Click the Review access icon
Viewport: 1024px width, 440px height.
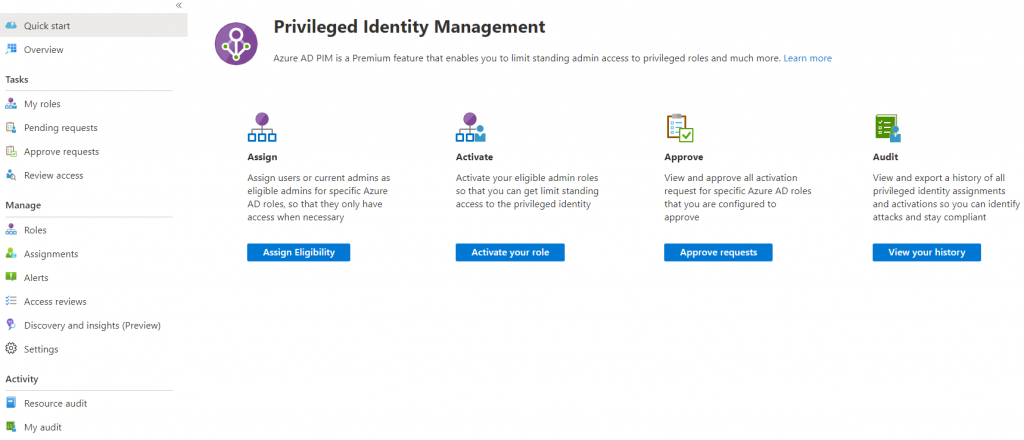pyautogui.click(x=10, y=175)
